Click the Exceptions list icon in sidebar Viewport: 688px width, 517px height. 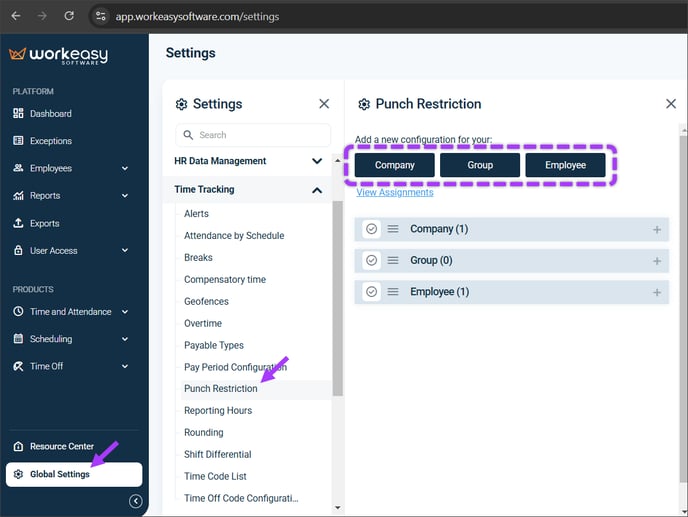point(18,140)
